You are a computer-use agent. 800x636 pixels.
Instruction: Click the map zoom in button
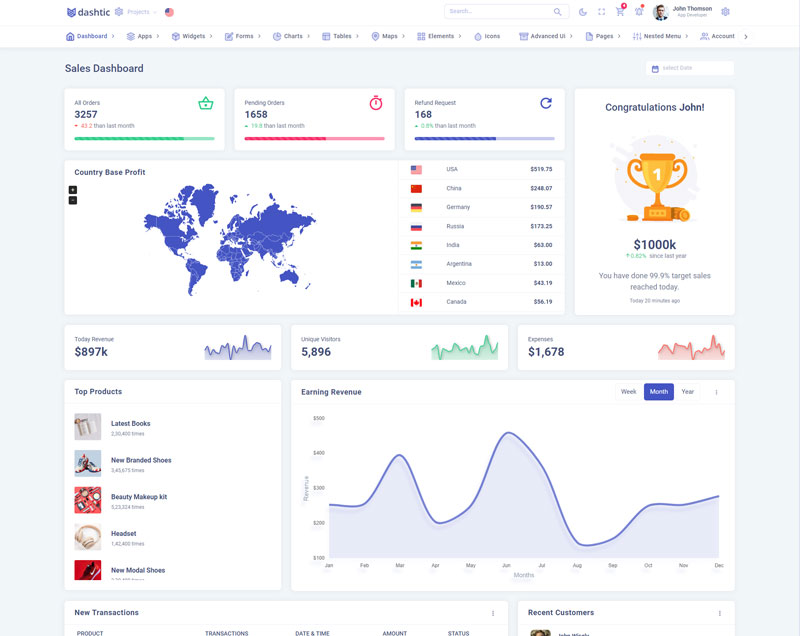[x=73, y=189]
